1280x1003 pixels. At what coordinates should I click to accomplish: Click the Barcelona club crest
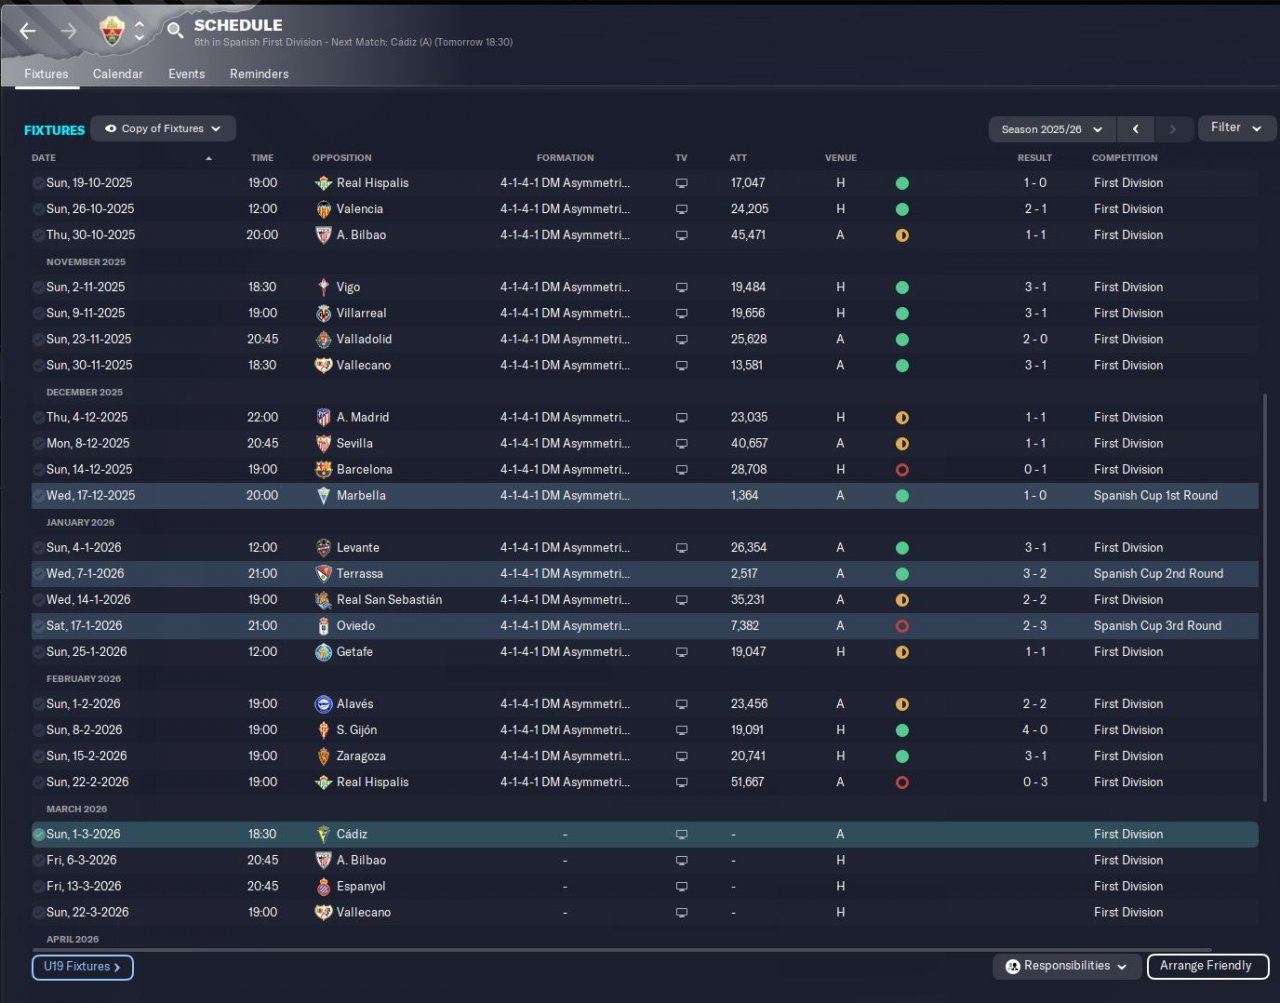[323, 469]
